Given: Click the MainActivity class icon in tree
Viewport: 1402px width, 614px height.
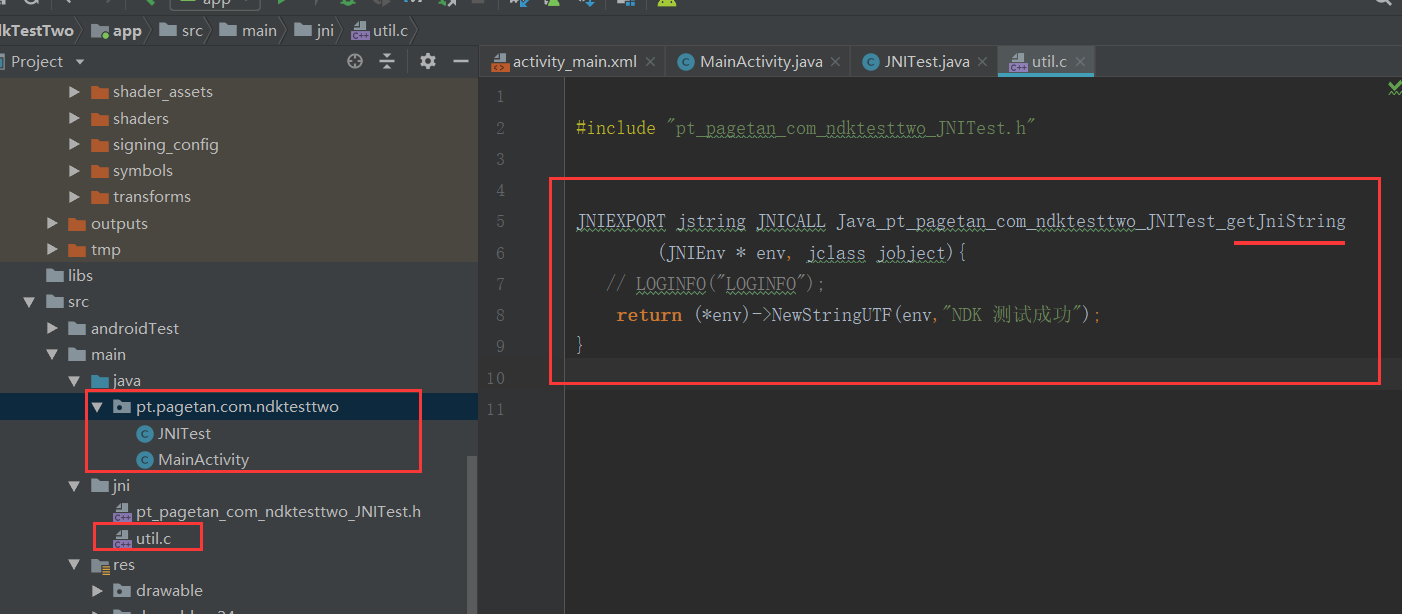Looking at the screenshot, I should 145,460.
